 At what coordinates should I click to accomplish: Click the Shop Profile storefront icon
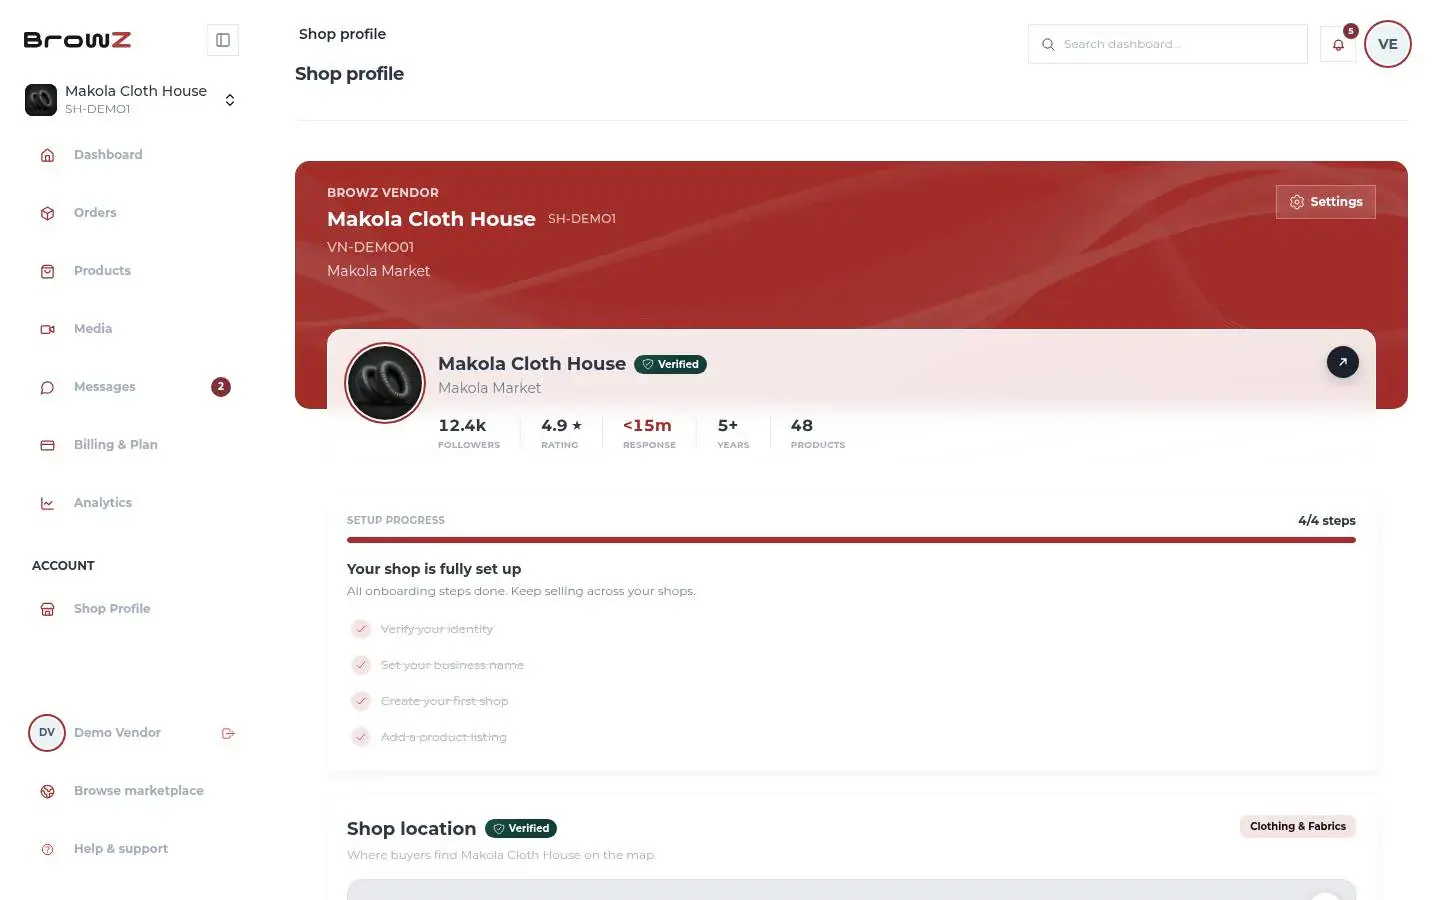coord(47,609)
